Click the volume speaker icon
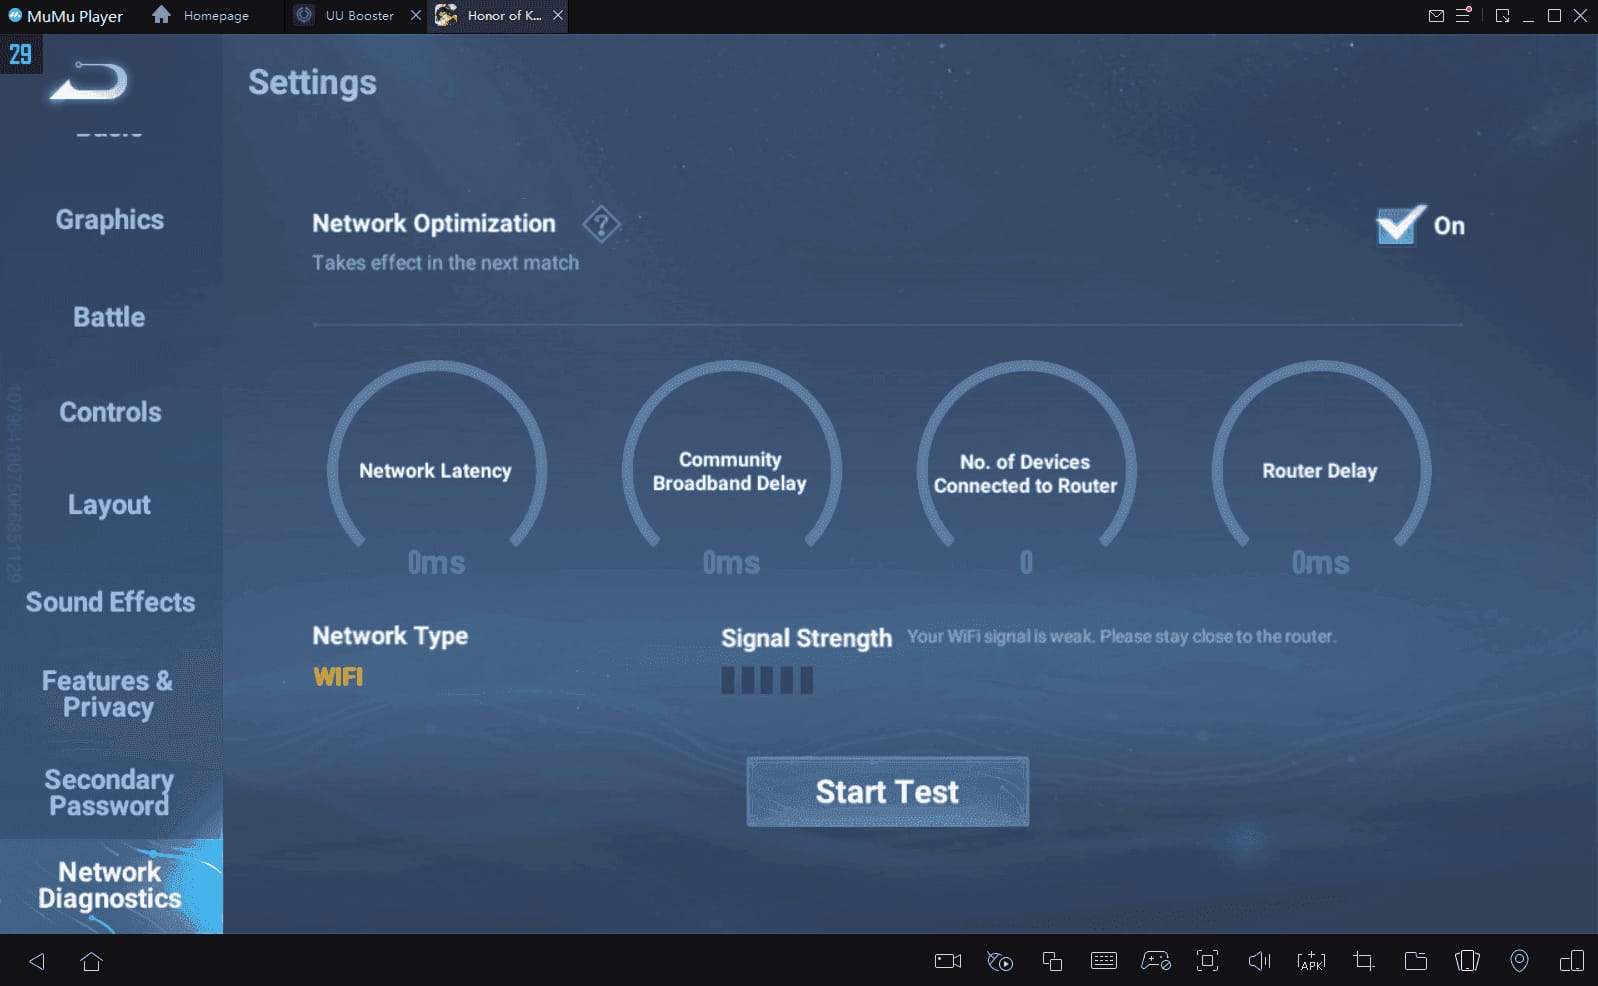 pyautogui.click(x=1258, y=961)
